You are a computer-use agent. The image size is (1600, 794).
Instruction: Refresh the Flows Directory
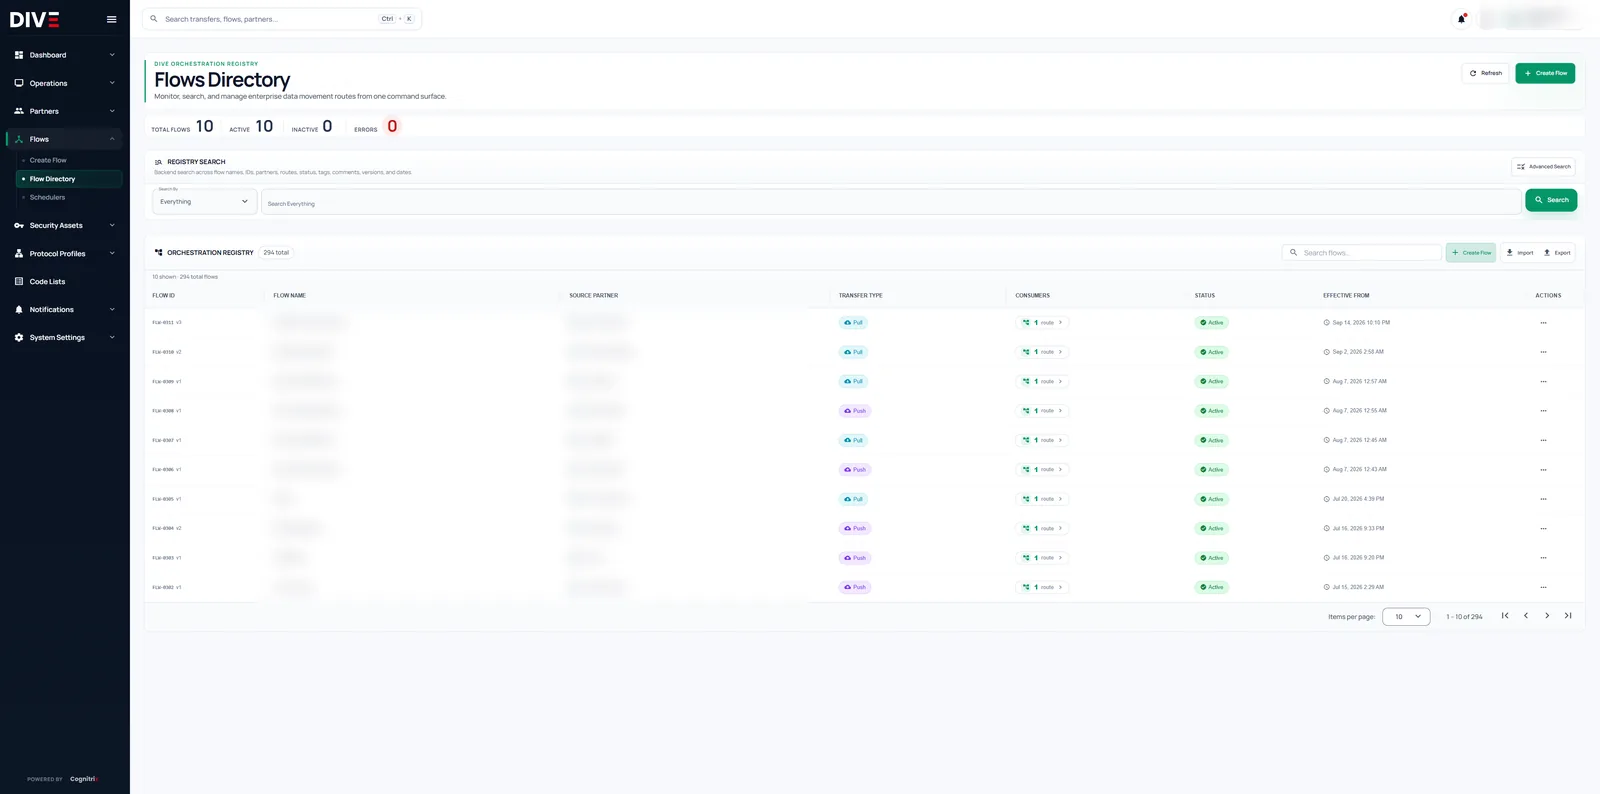coord(1485,73)
